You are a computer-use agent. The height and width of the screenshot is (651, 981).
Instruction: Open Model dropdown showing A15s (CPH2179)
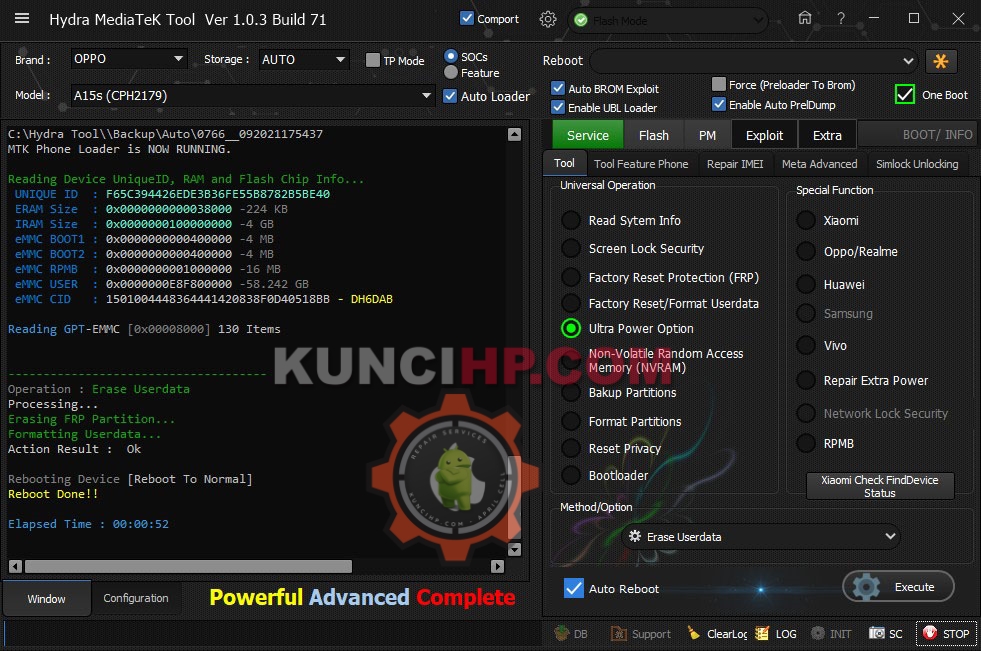253,96
